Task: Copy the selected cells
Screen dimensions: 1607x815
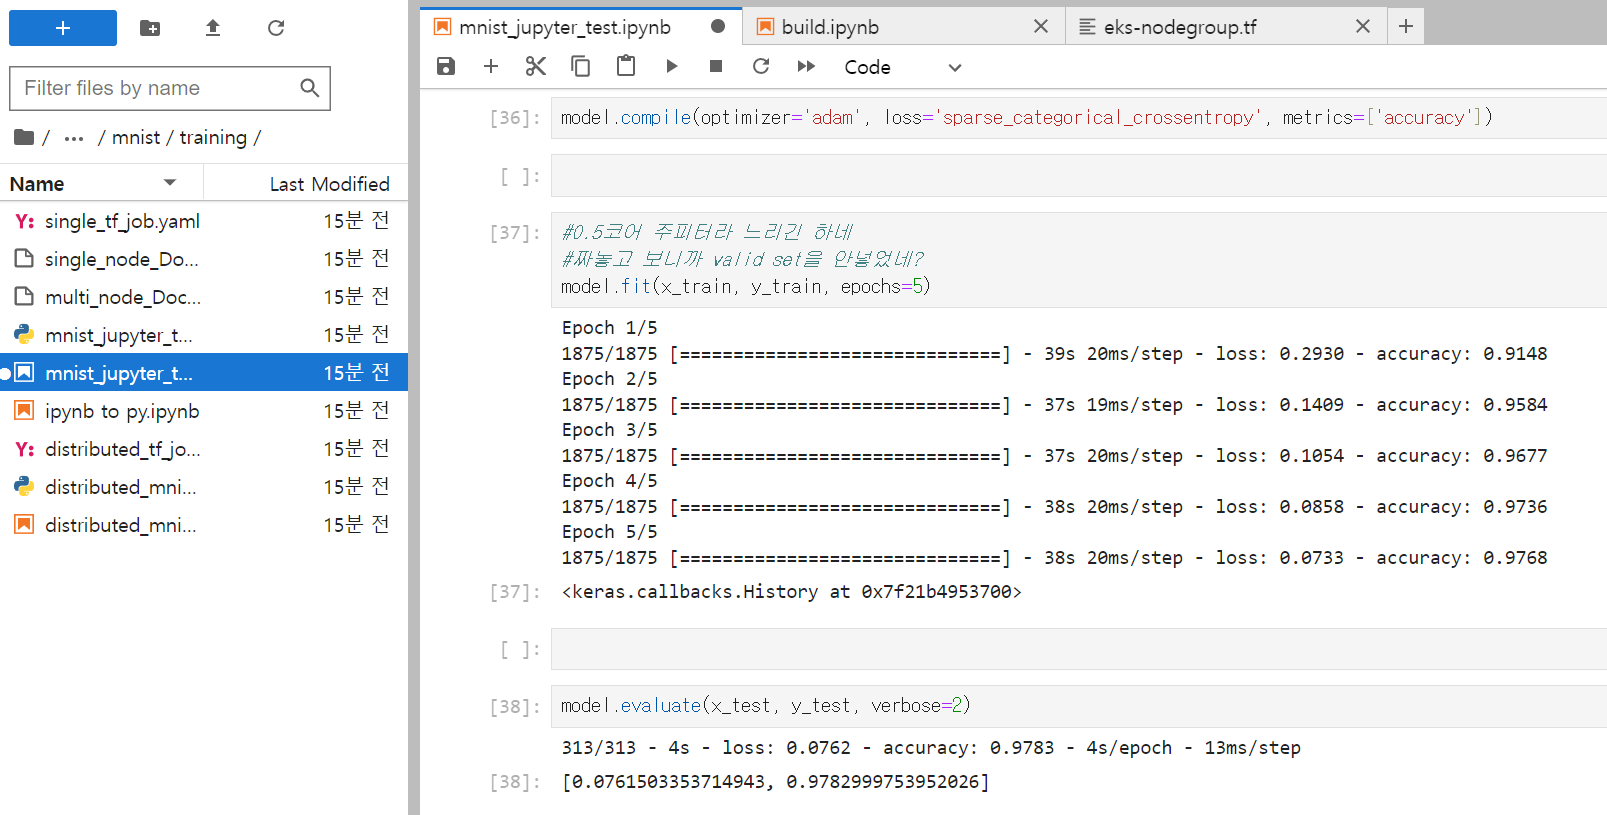Action: 580,66
